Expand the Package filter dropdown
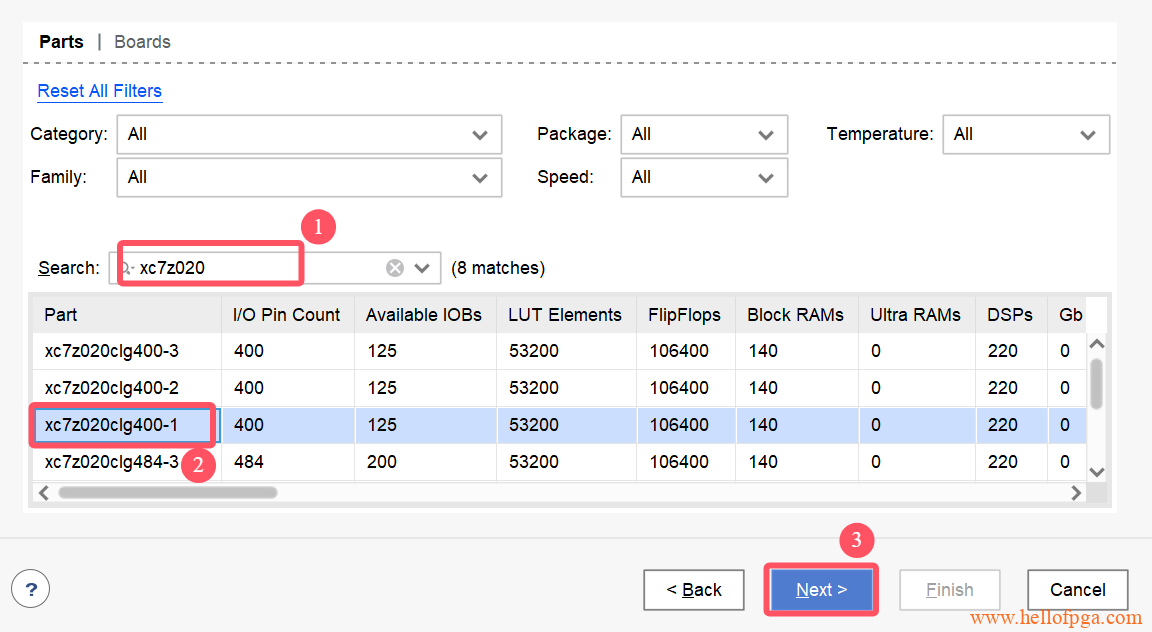 [x=703, y=134]
